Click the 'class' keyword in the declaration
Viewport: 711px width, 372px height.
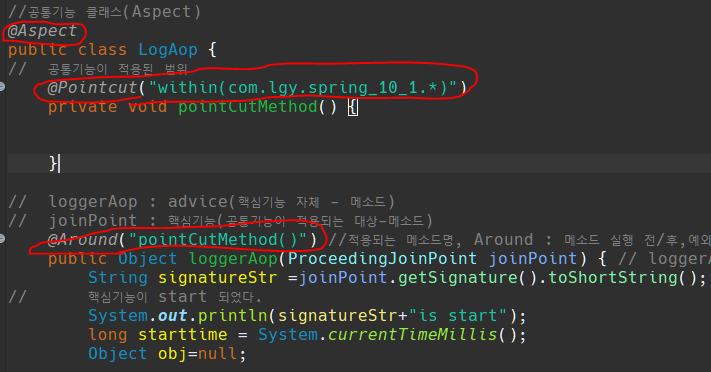102,49
